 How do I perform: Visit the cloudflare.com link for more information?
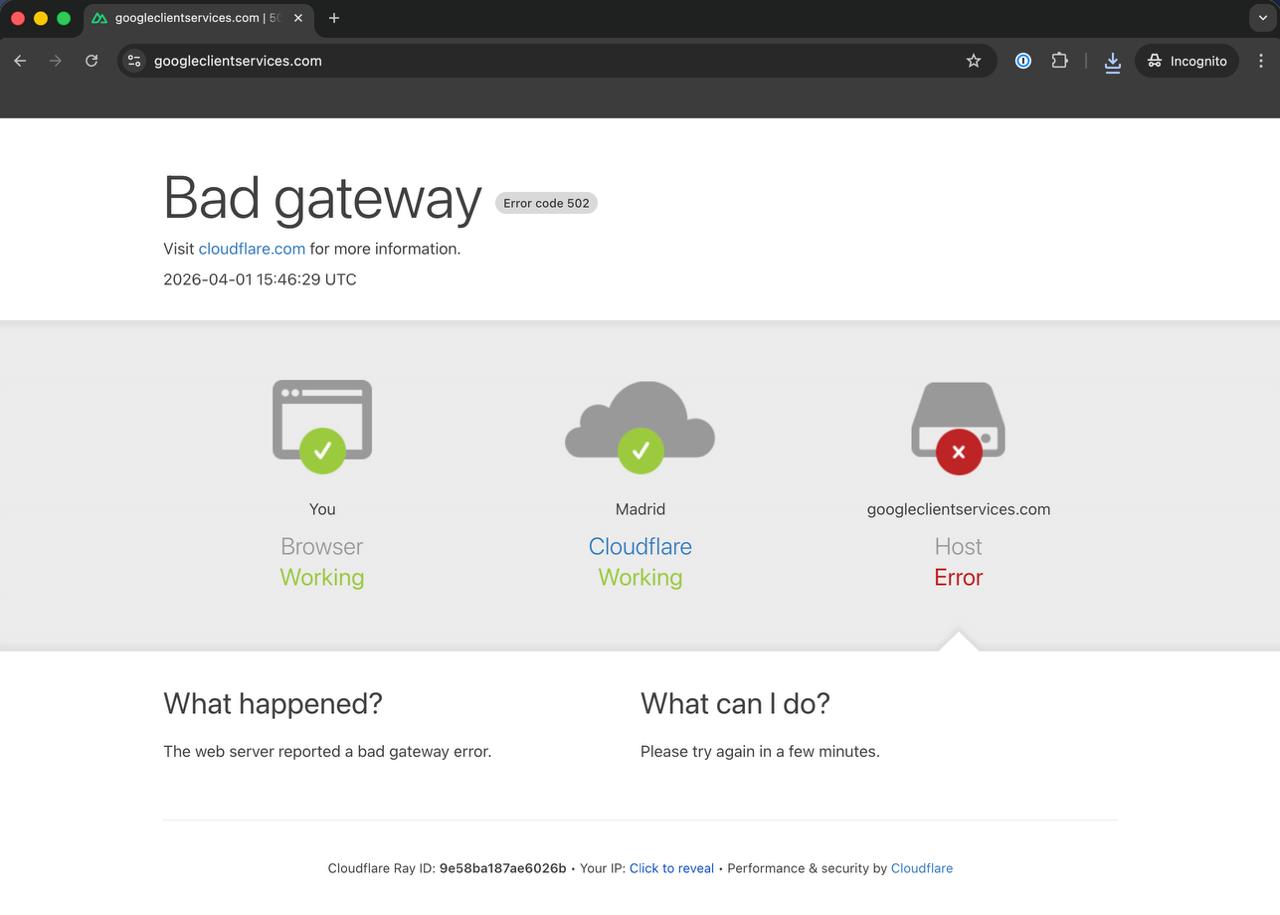click(x=251, y=248)
